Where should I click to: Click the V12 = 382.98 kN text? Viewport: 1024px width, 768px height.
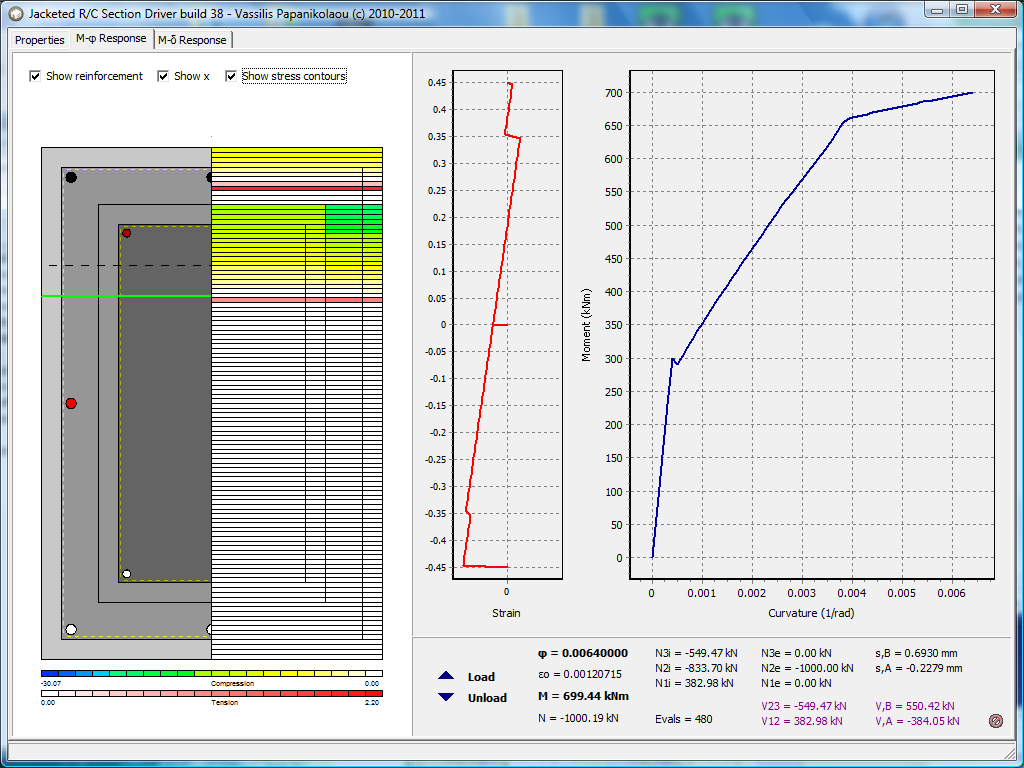(x=801, y=721)
